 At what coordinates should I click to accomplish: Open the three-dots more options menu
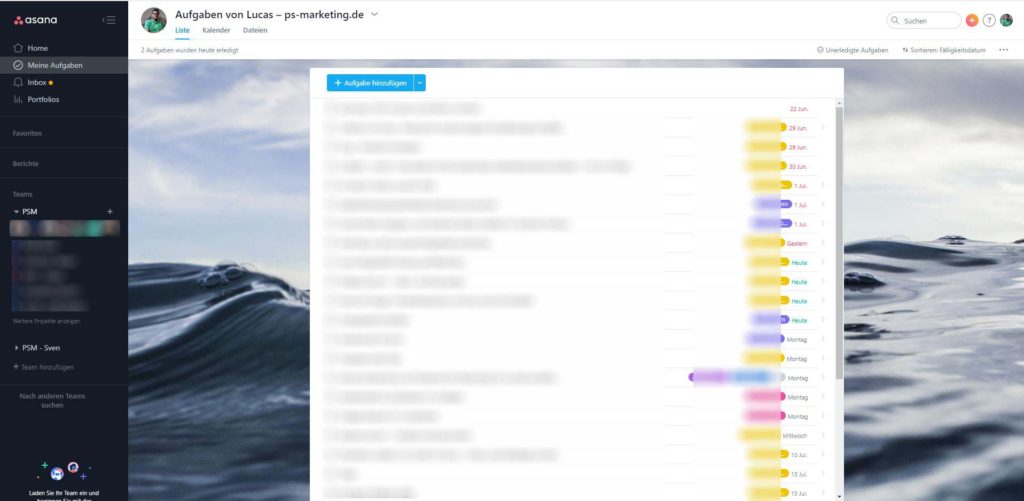click(x=1003, y=50)
